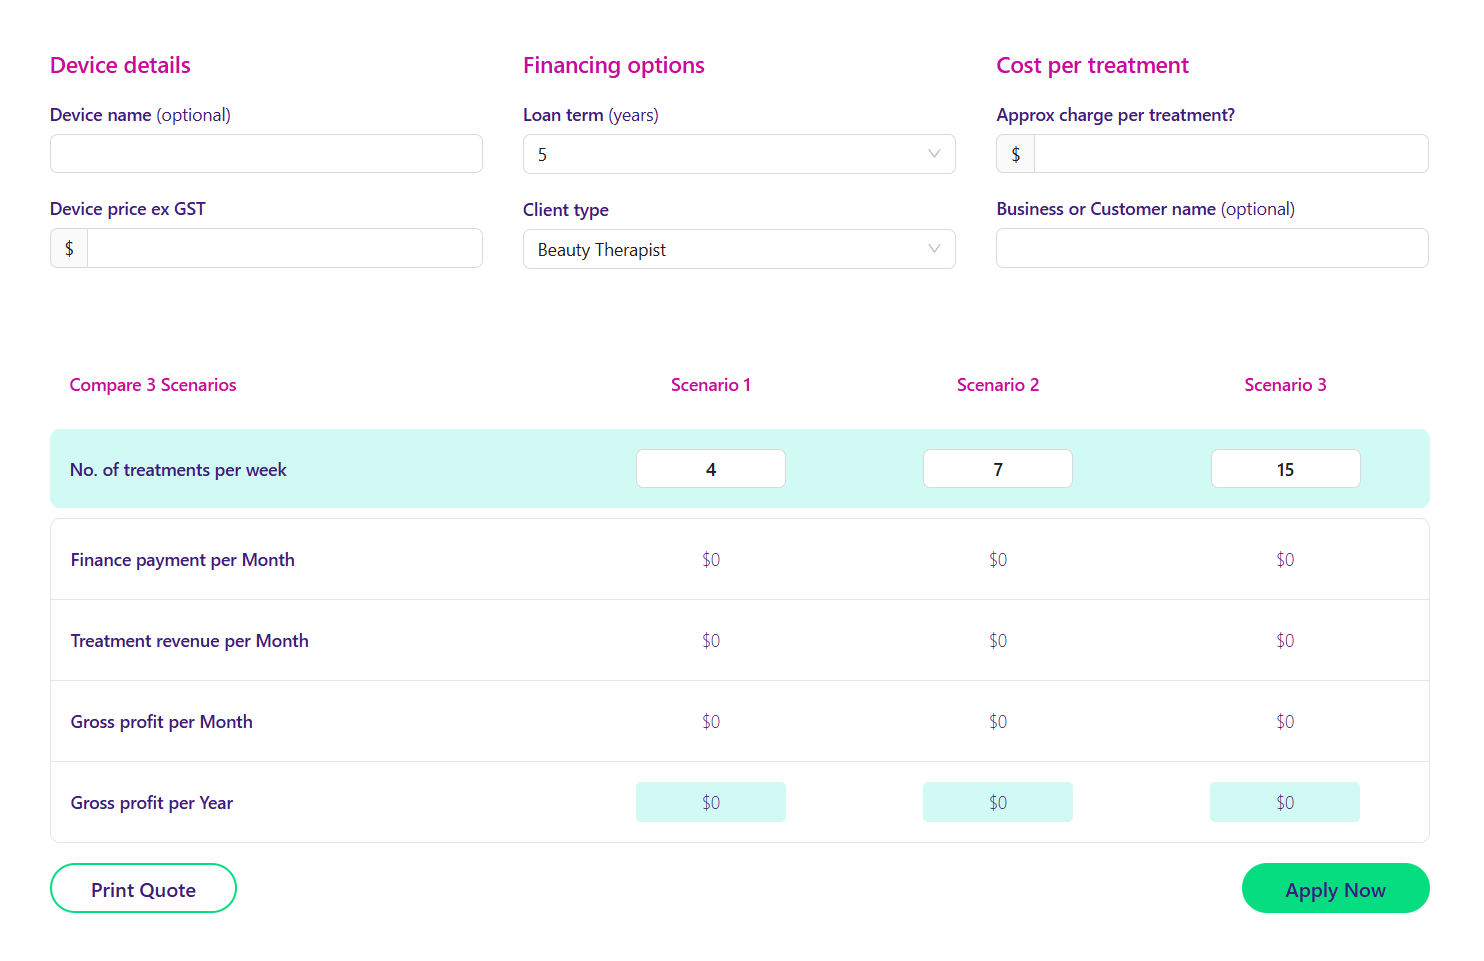
Task: Expand the Loan term chevron arrow
Action: (x=934, y=153)
